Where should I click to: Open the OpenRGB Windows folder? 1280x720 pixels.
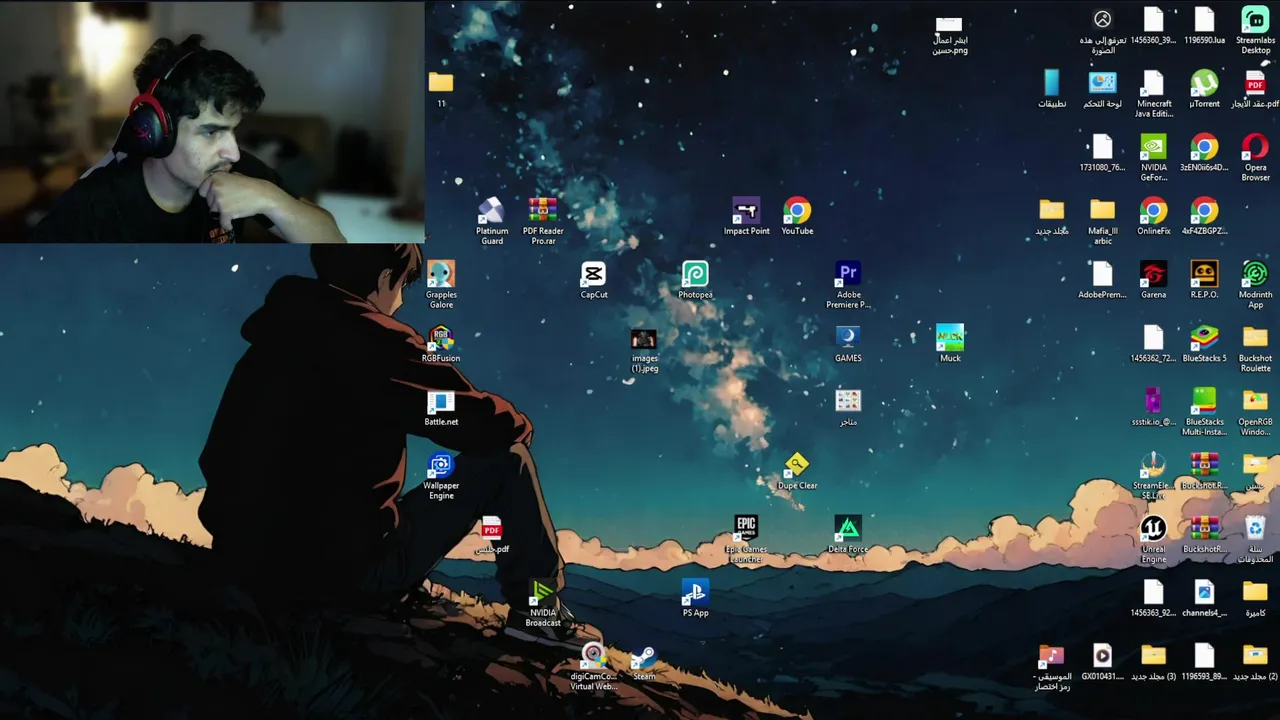1255,412
